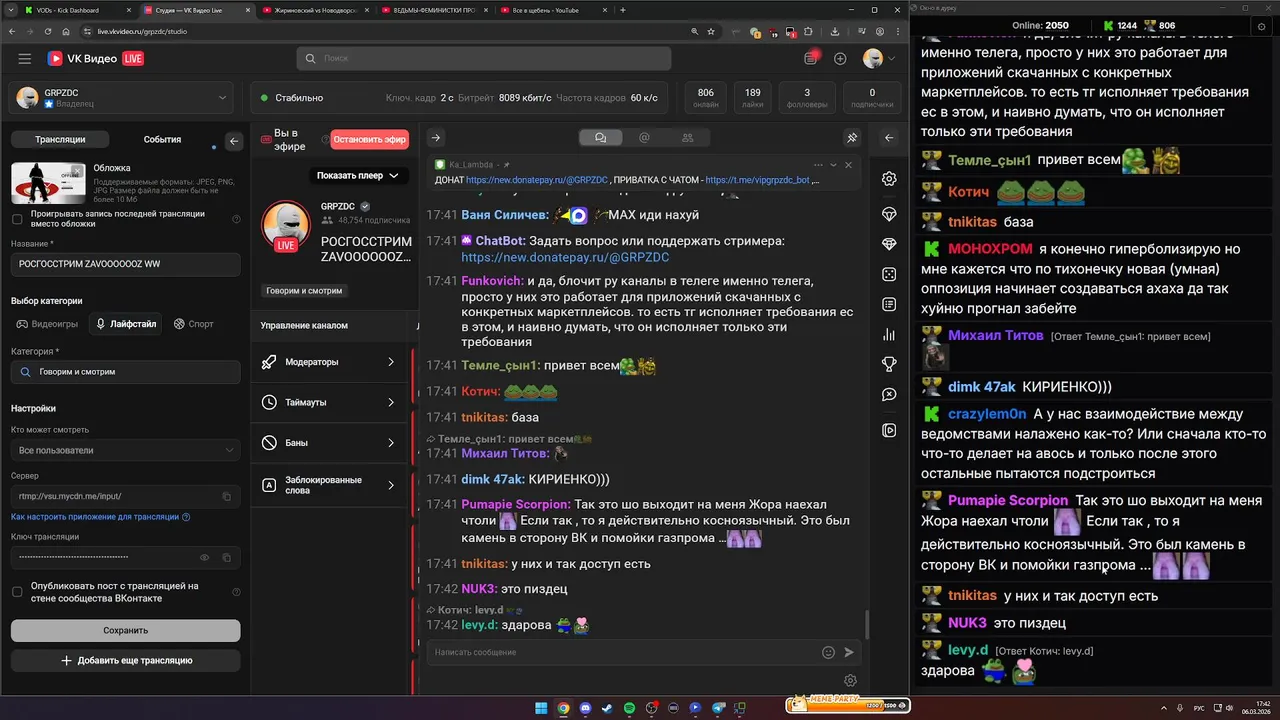Open Telegram from the taskbar

point(716,708)
